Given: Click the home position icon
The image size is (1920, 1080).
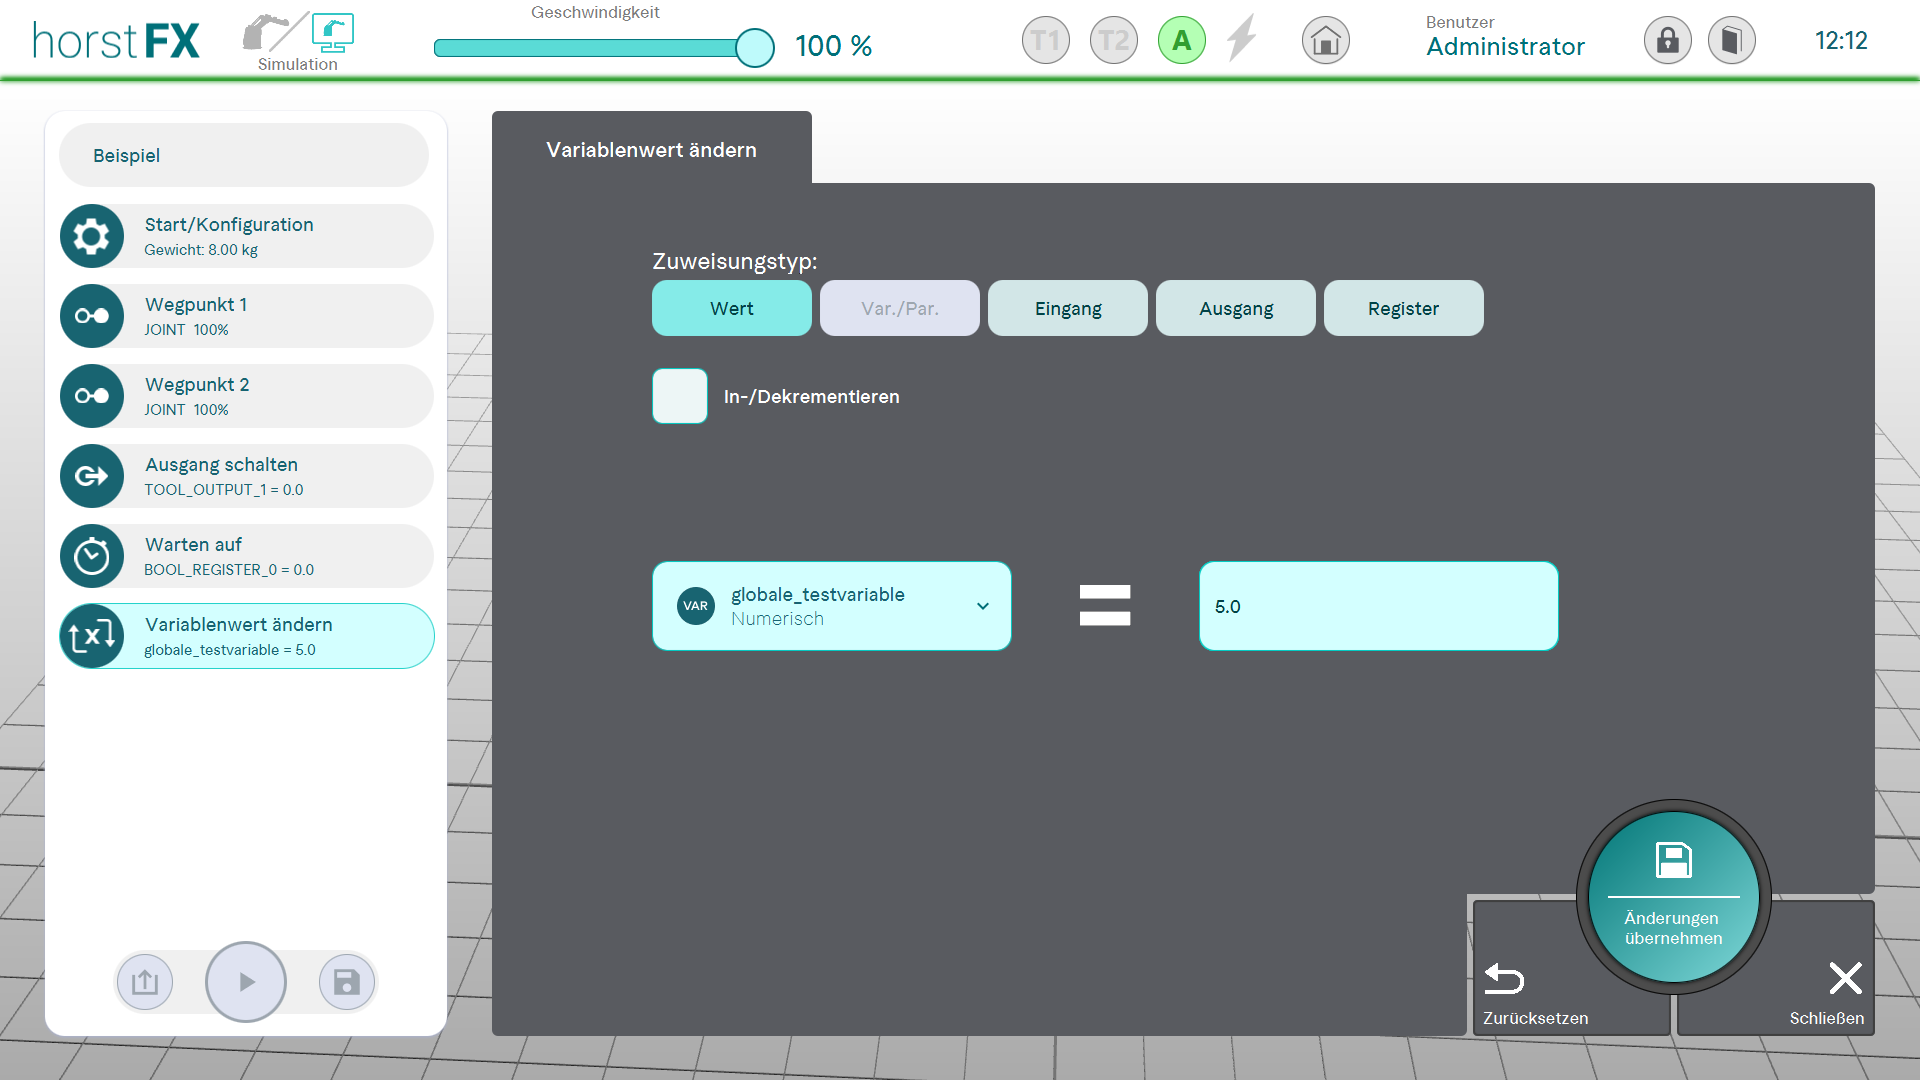Looking at the screenshot, I should (1325, 41).
